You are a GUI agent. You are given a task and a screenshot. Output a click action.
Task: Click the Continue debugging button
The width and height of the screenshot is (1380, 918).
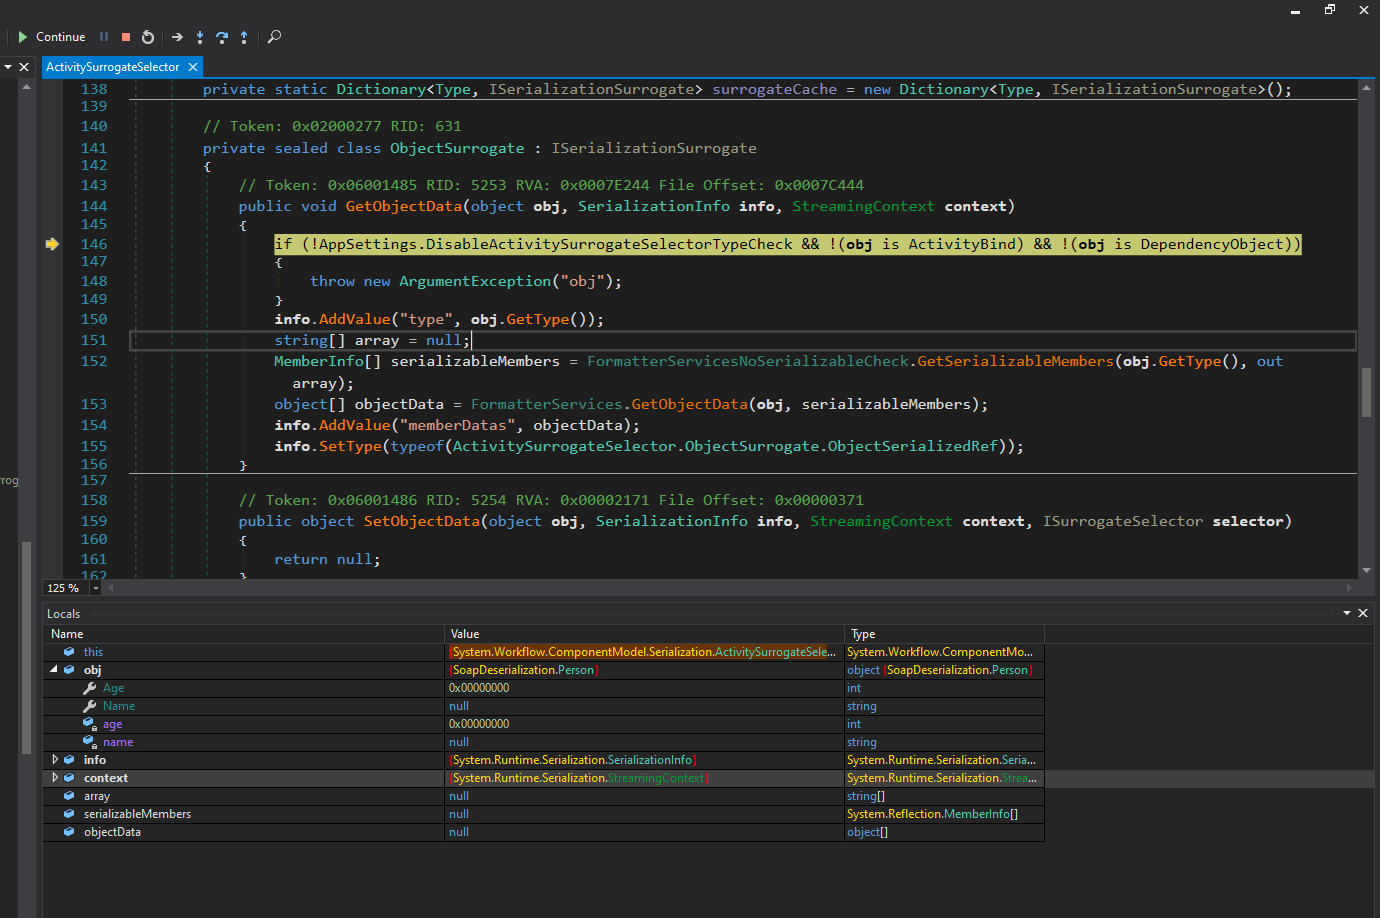51,37
